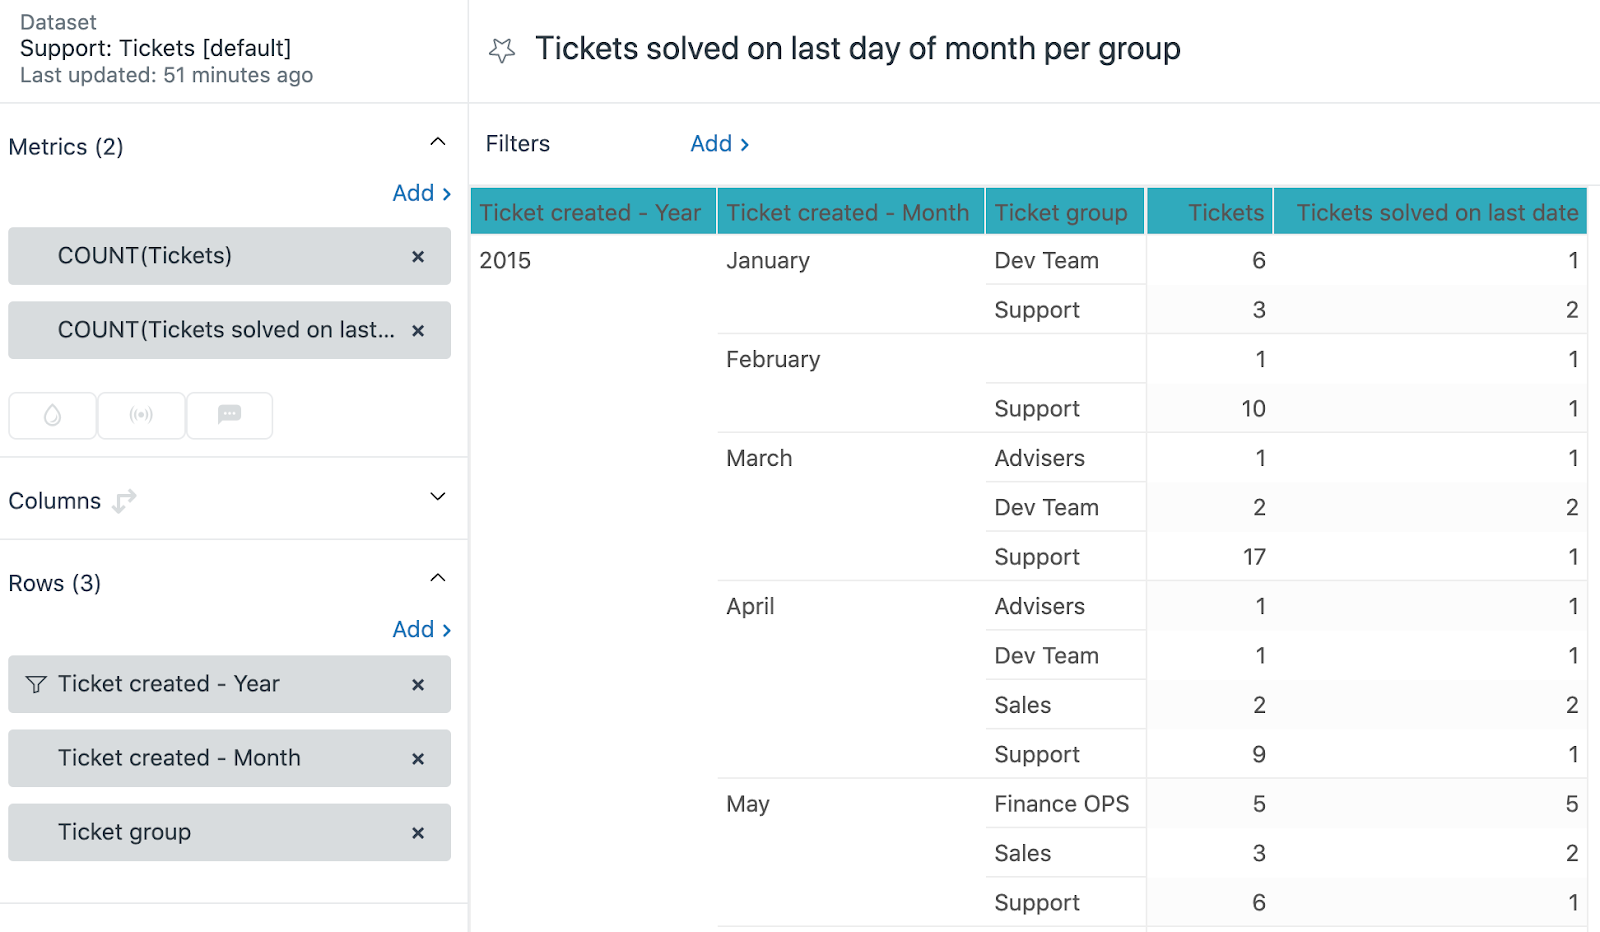
Task: Add another row attribute
Action: (x=420, y=629)
